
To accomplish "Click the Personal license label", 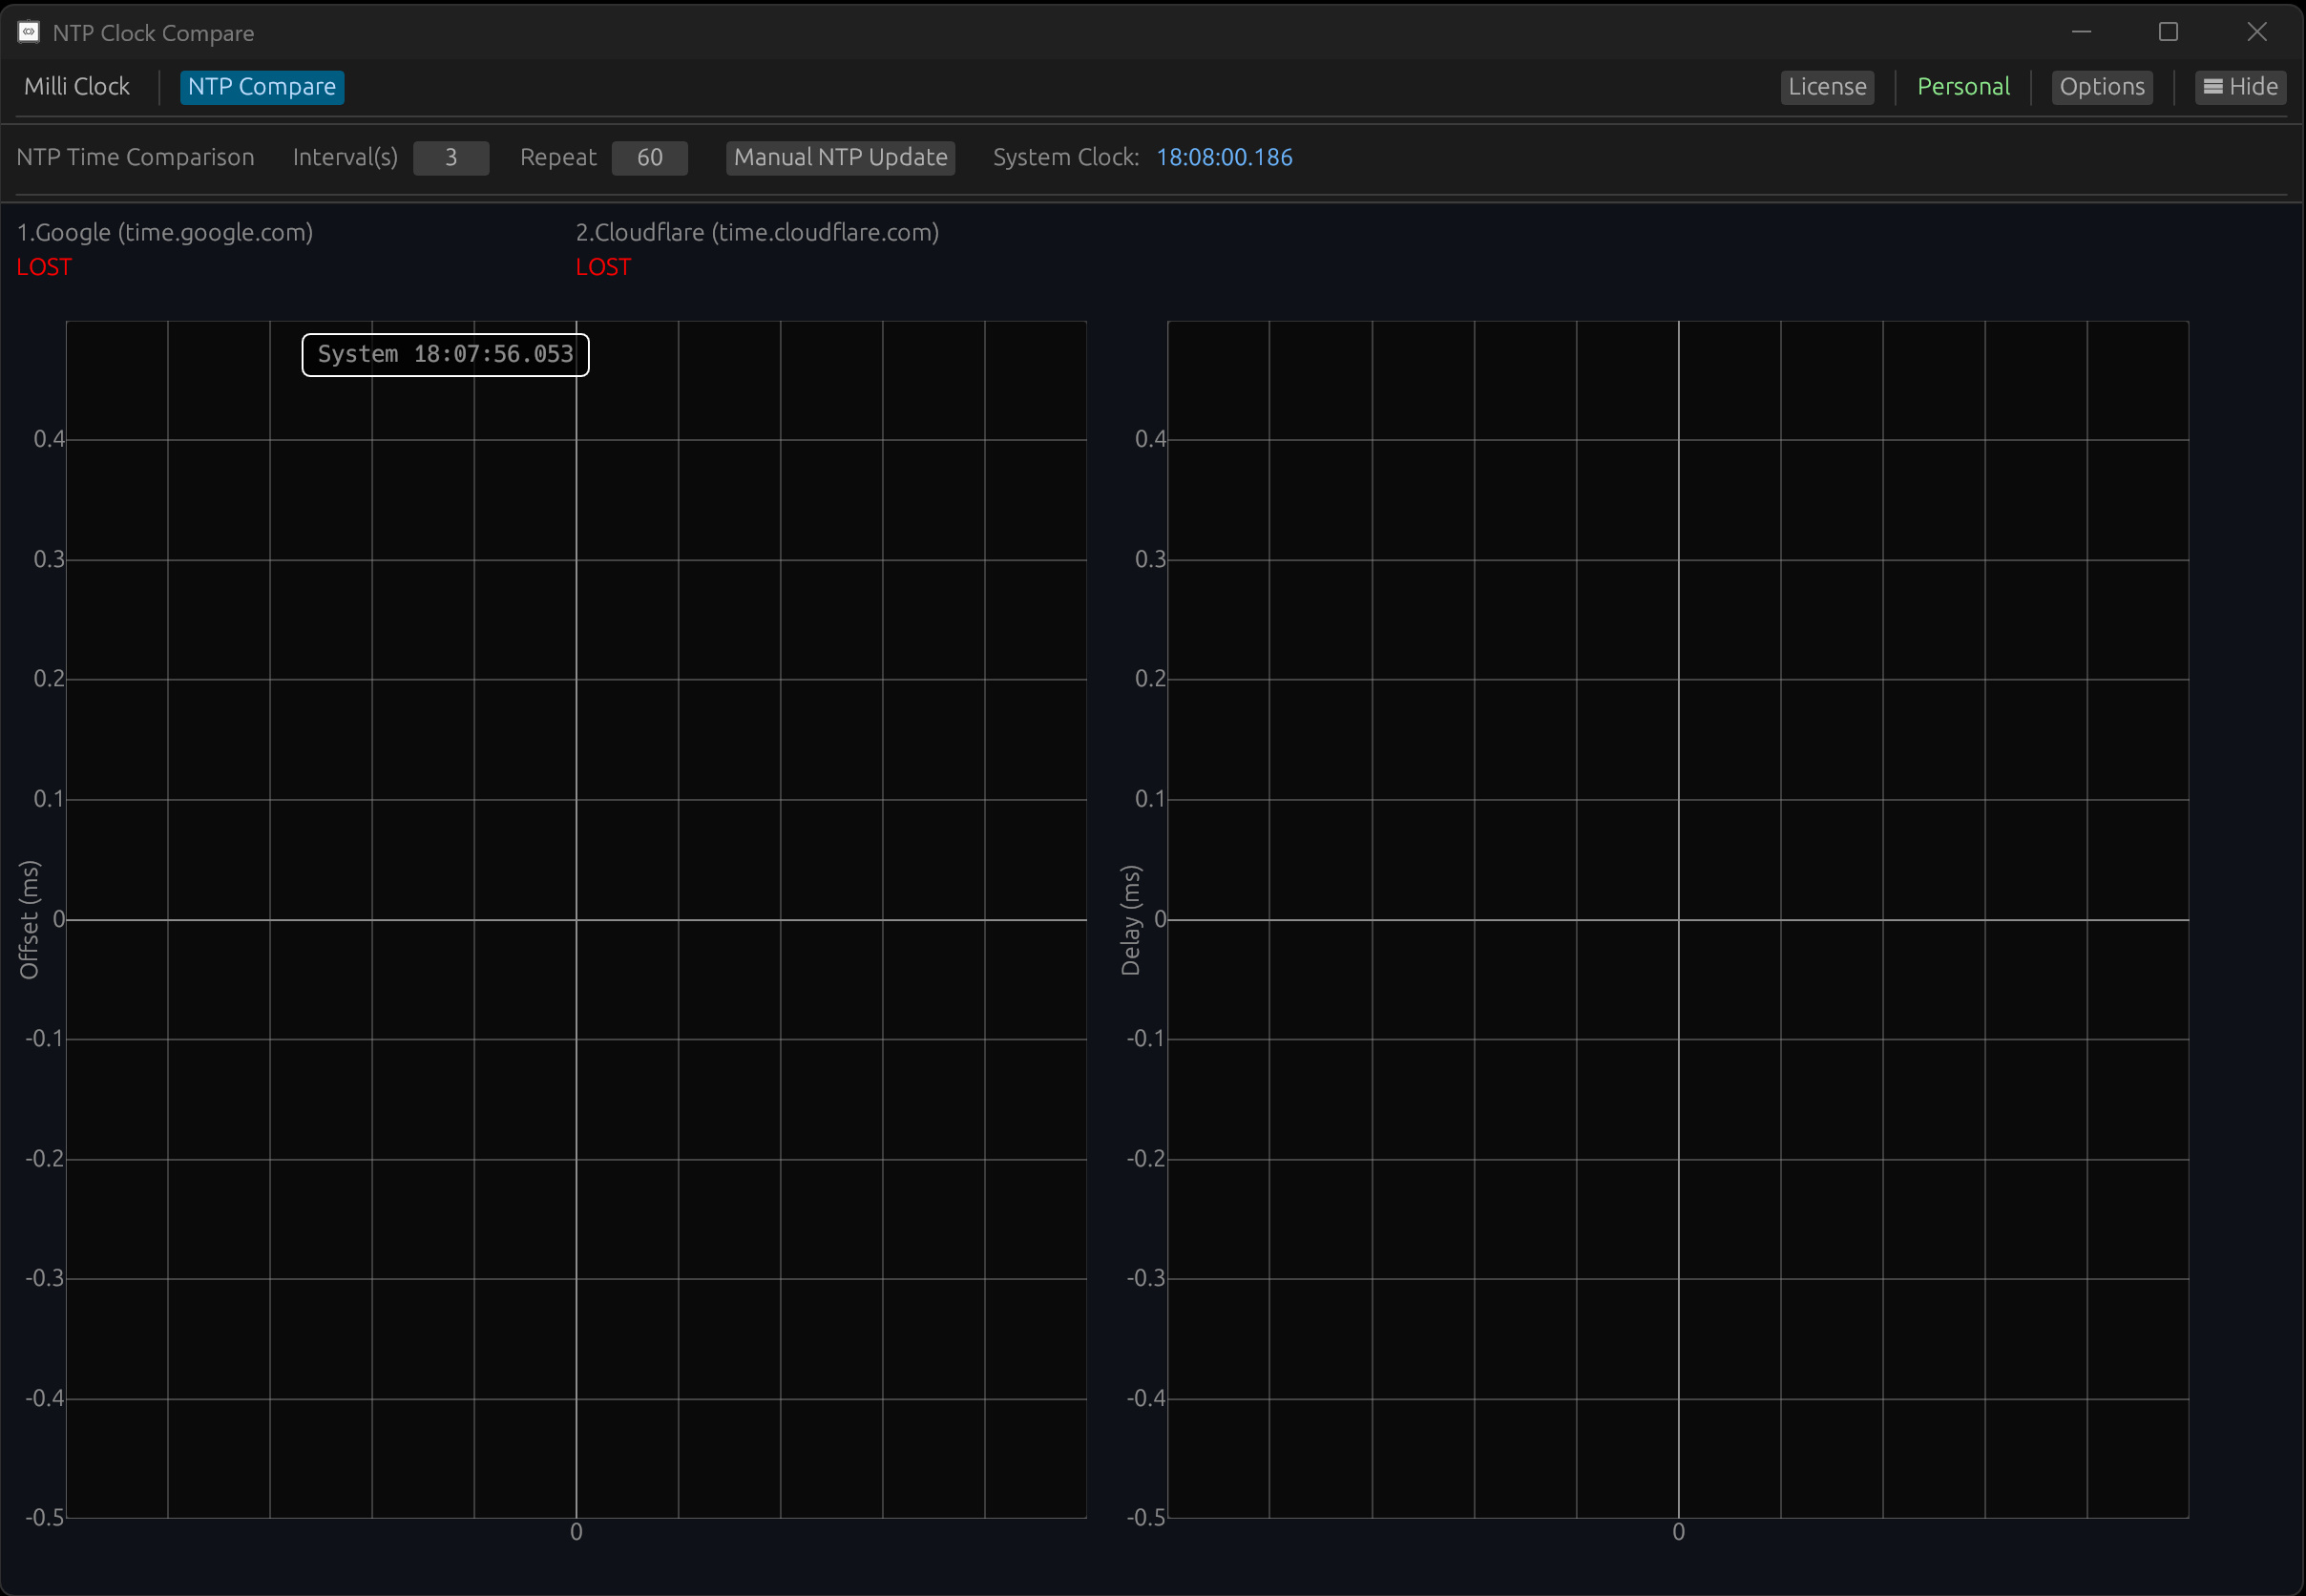I will click(1962, 87).
